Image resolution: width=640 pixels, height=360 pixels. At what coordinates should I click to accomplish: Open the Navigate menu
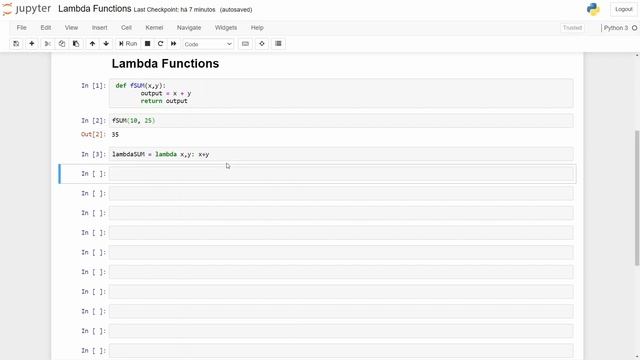(189, 28)
